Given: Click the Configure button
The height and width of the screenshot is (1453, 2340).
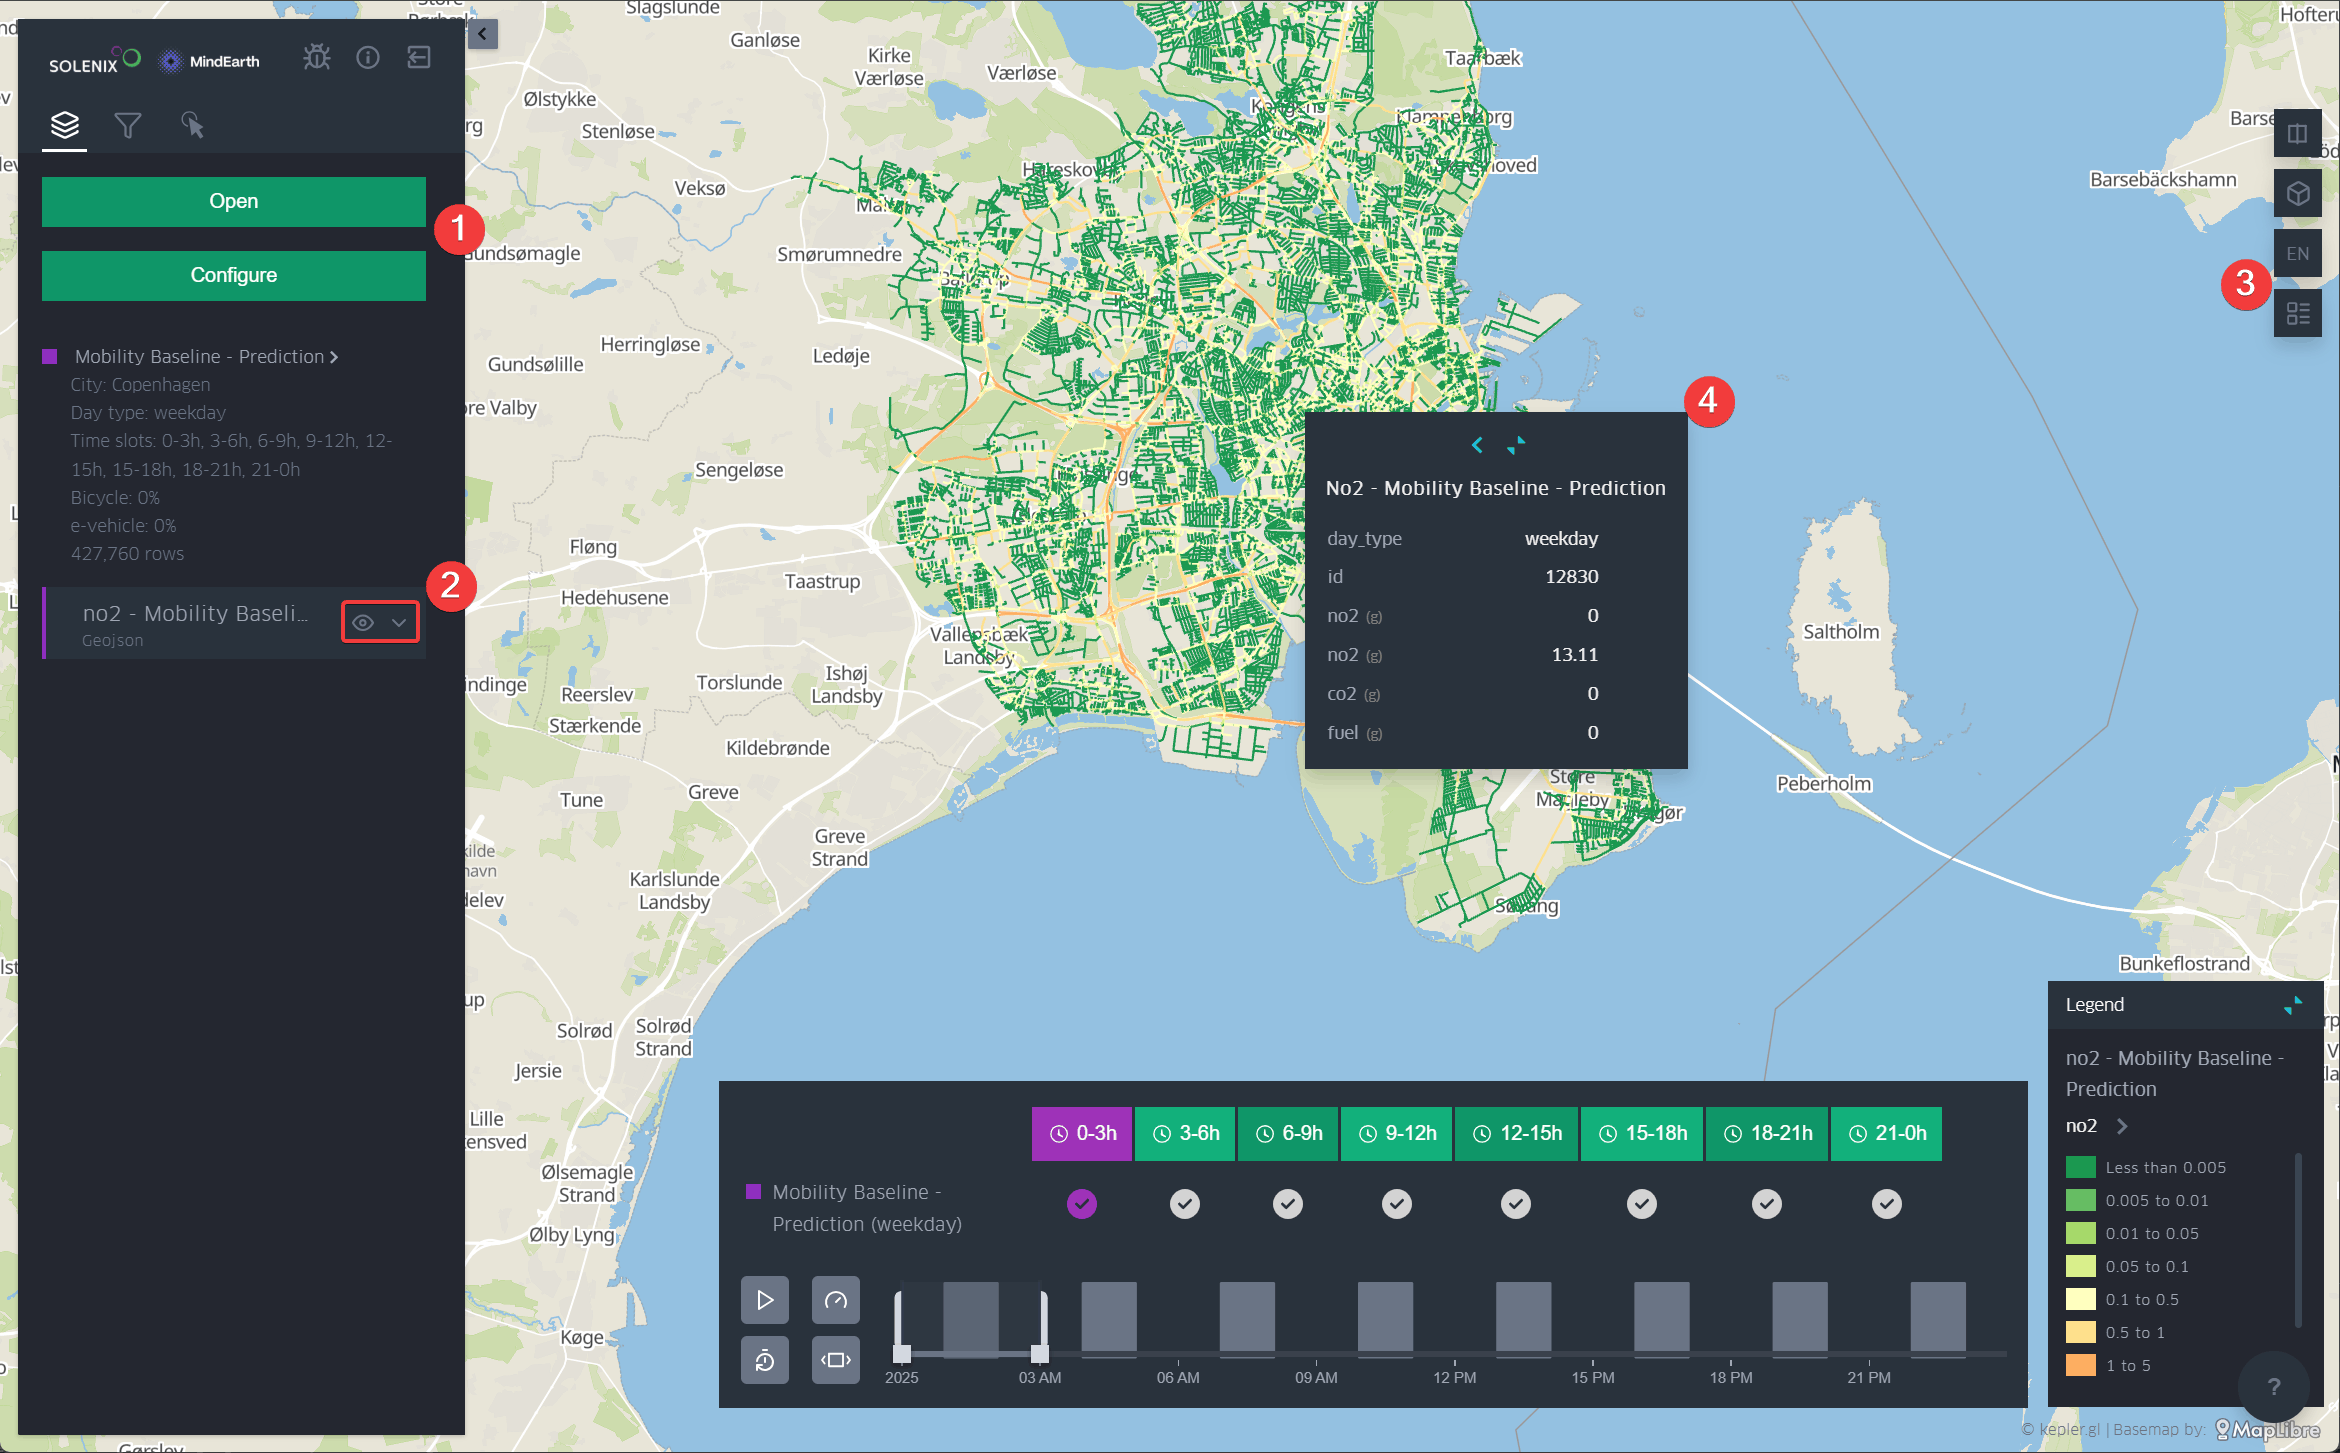Looking at the screenshot, I should pyautogui.click(x=233, y=275).
